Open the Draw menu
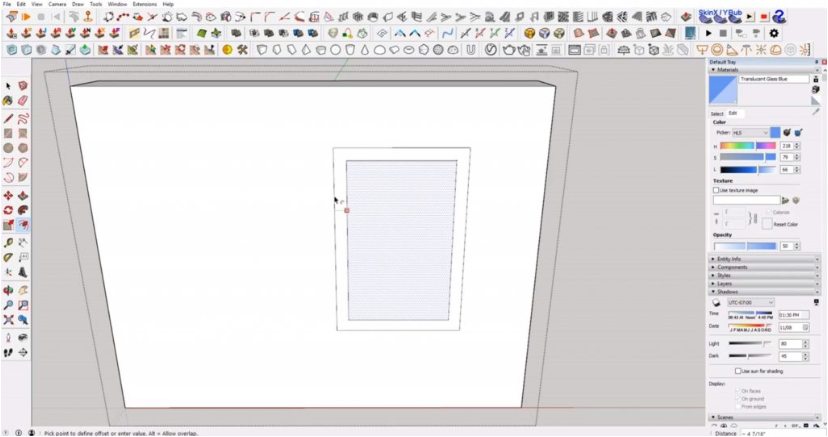The width and height of the screenshot is (828, 437). (x=78, y=4)
